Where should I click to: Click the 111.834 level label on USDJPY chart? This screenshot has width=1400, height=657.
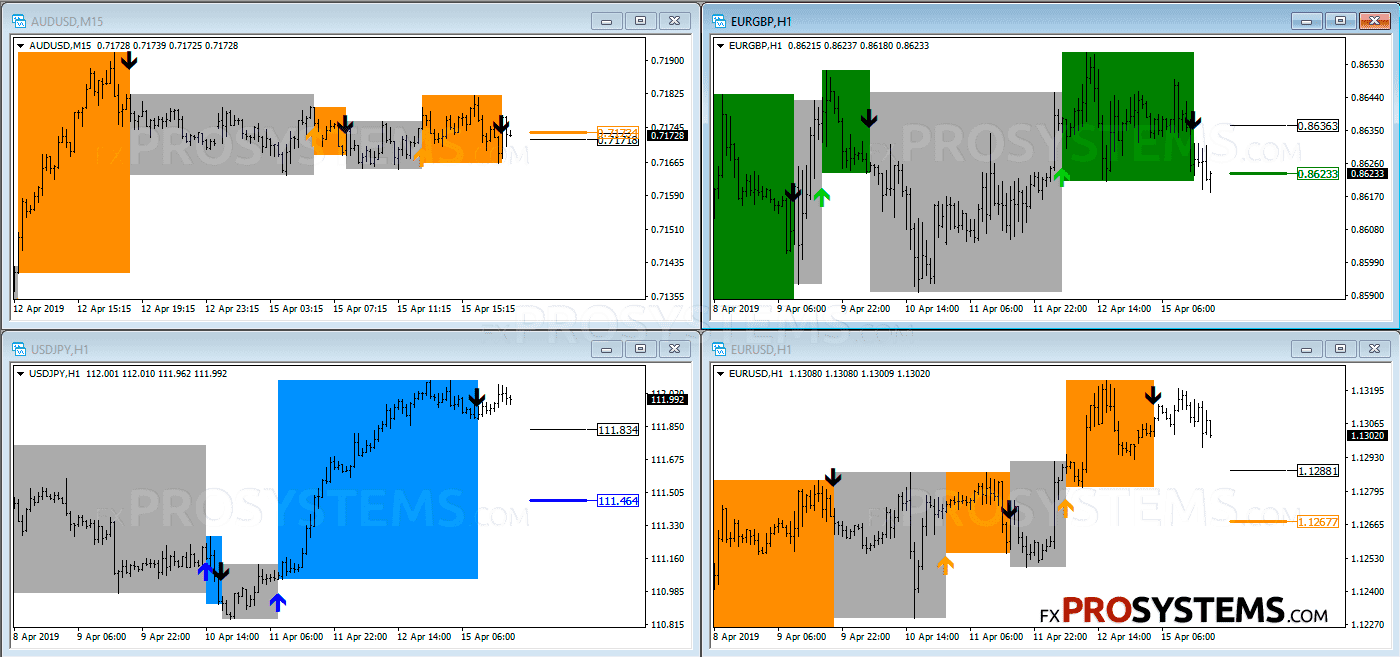(x=618, y=430)
